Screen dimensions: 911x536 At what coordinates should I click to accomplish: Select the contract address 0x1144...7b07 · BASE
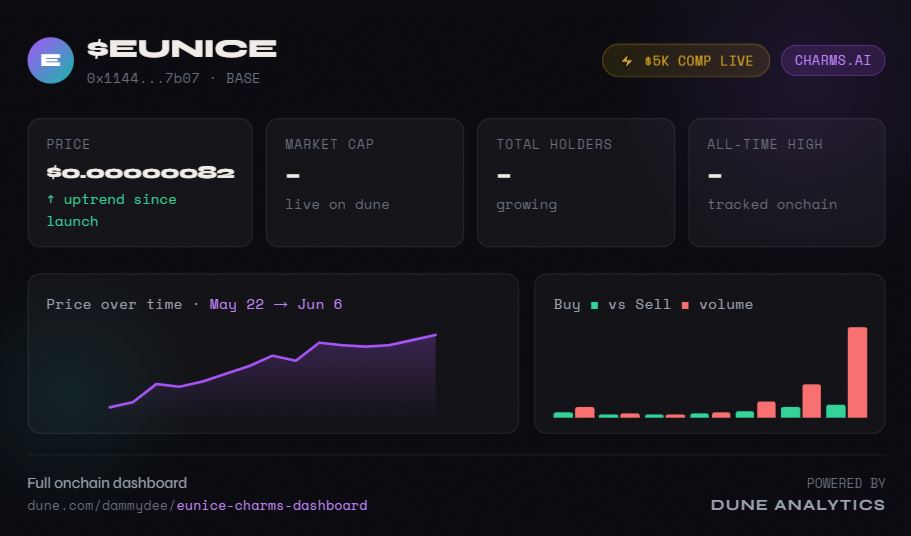click(173, 78)
